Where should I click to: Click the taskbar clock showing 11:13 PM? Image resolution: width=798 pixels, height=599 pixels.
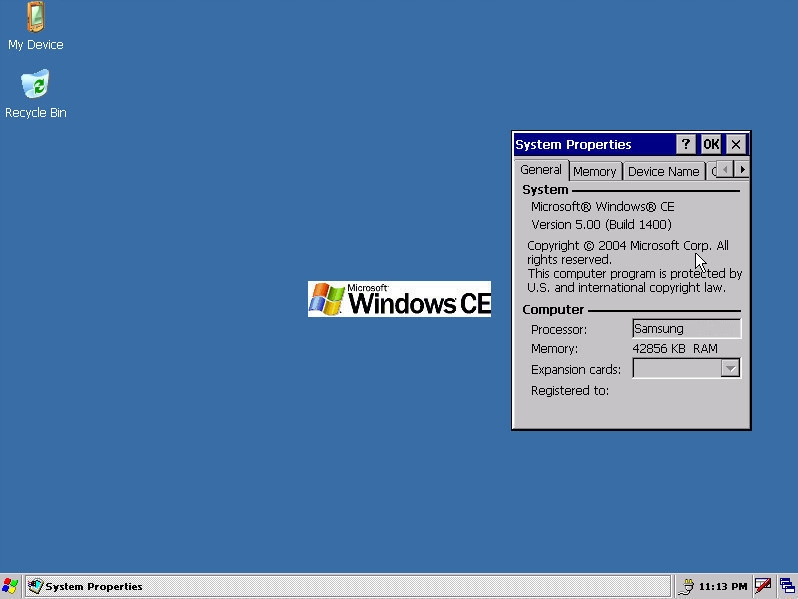tap(723, 586)
